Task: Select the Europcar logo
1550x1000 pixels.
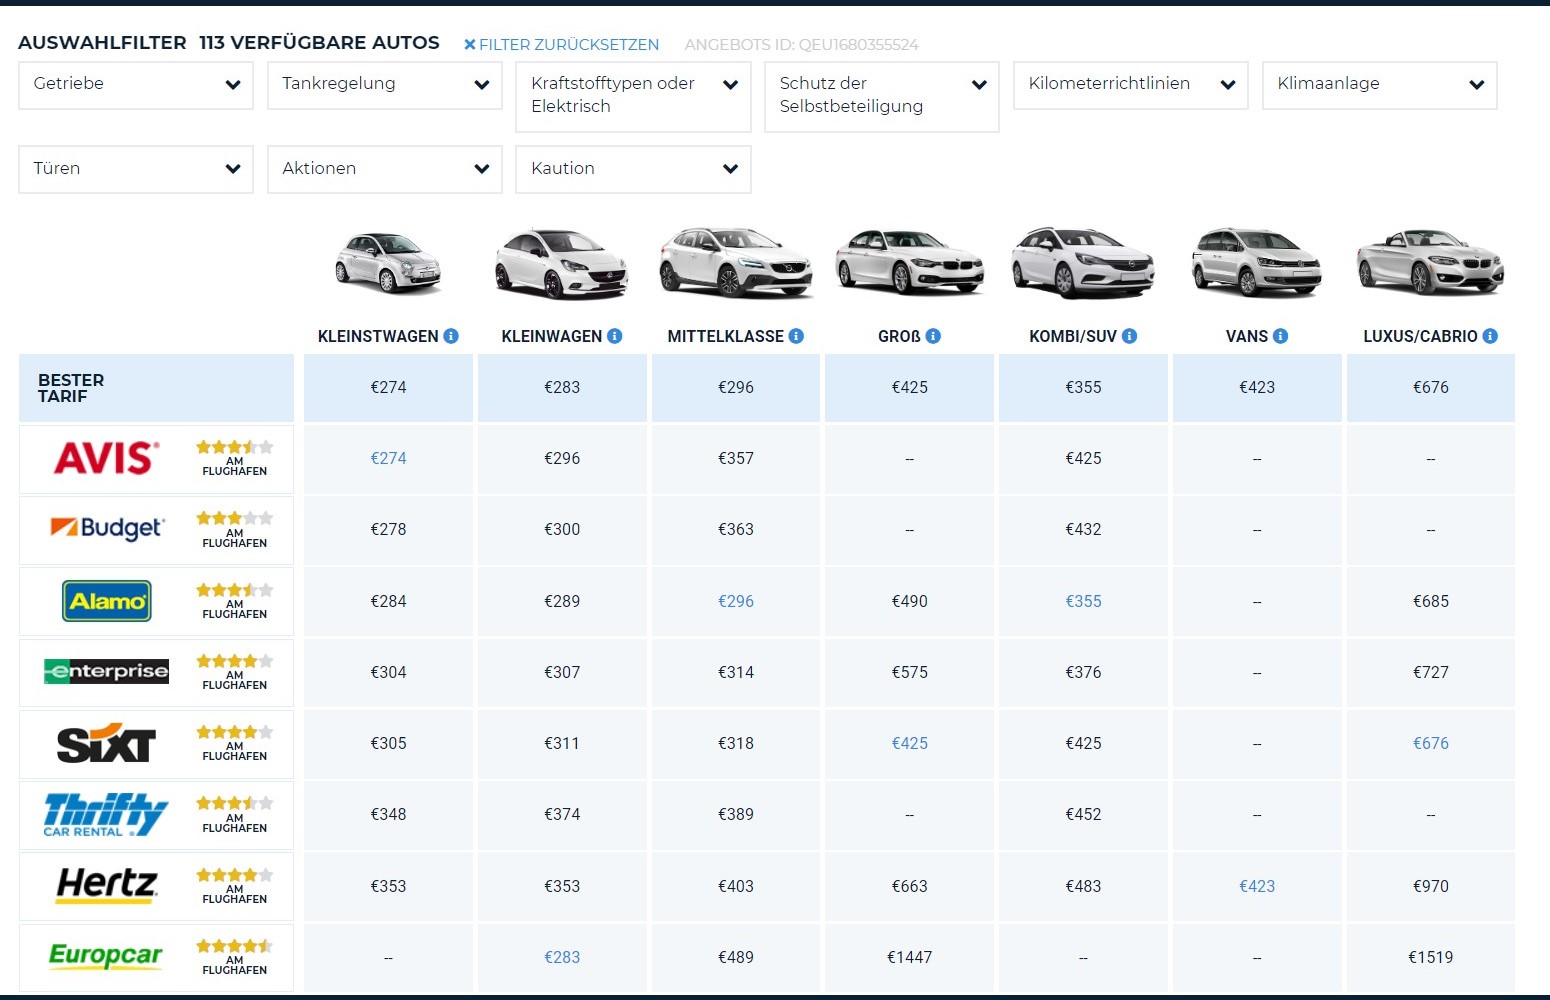Action: [x=106, y=956]
